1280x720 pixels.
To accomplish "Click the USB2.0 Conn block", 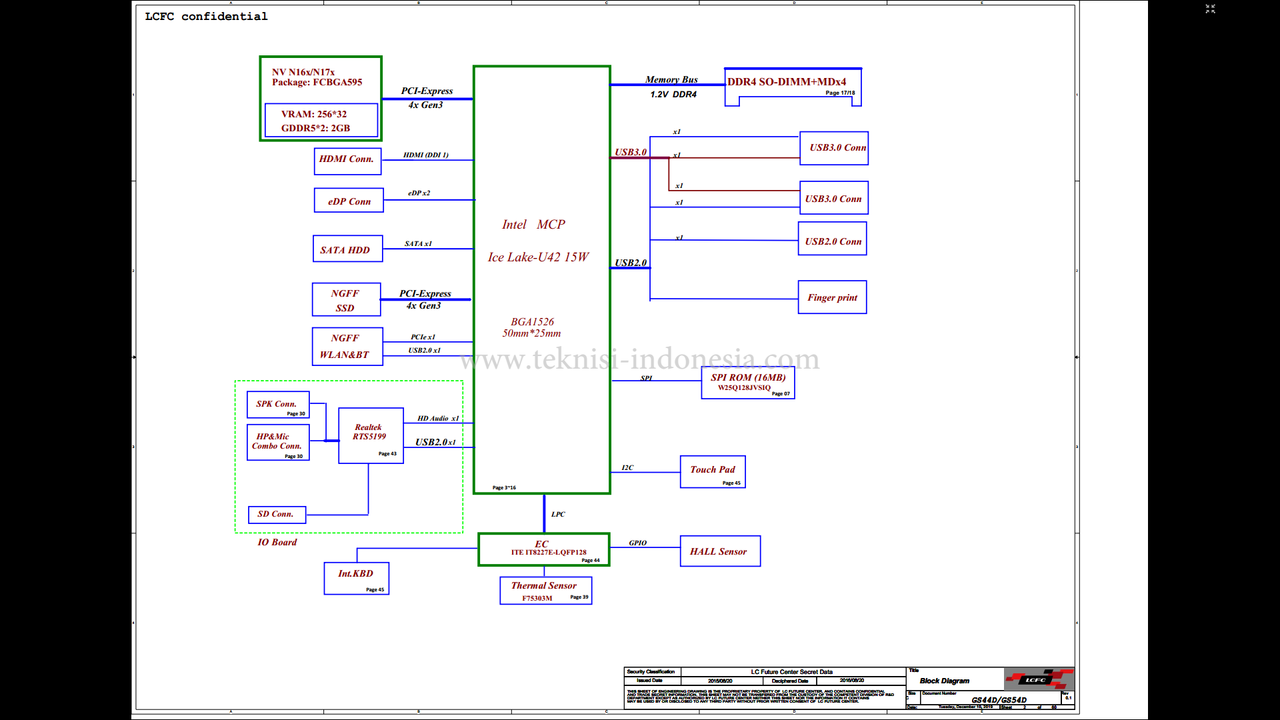I will point(833,240).
